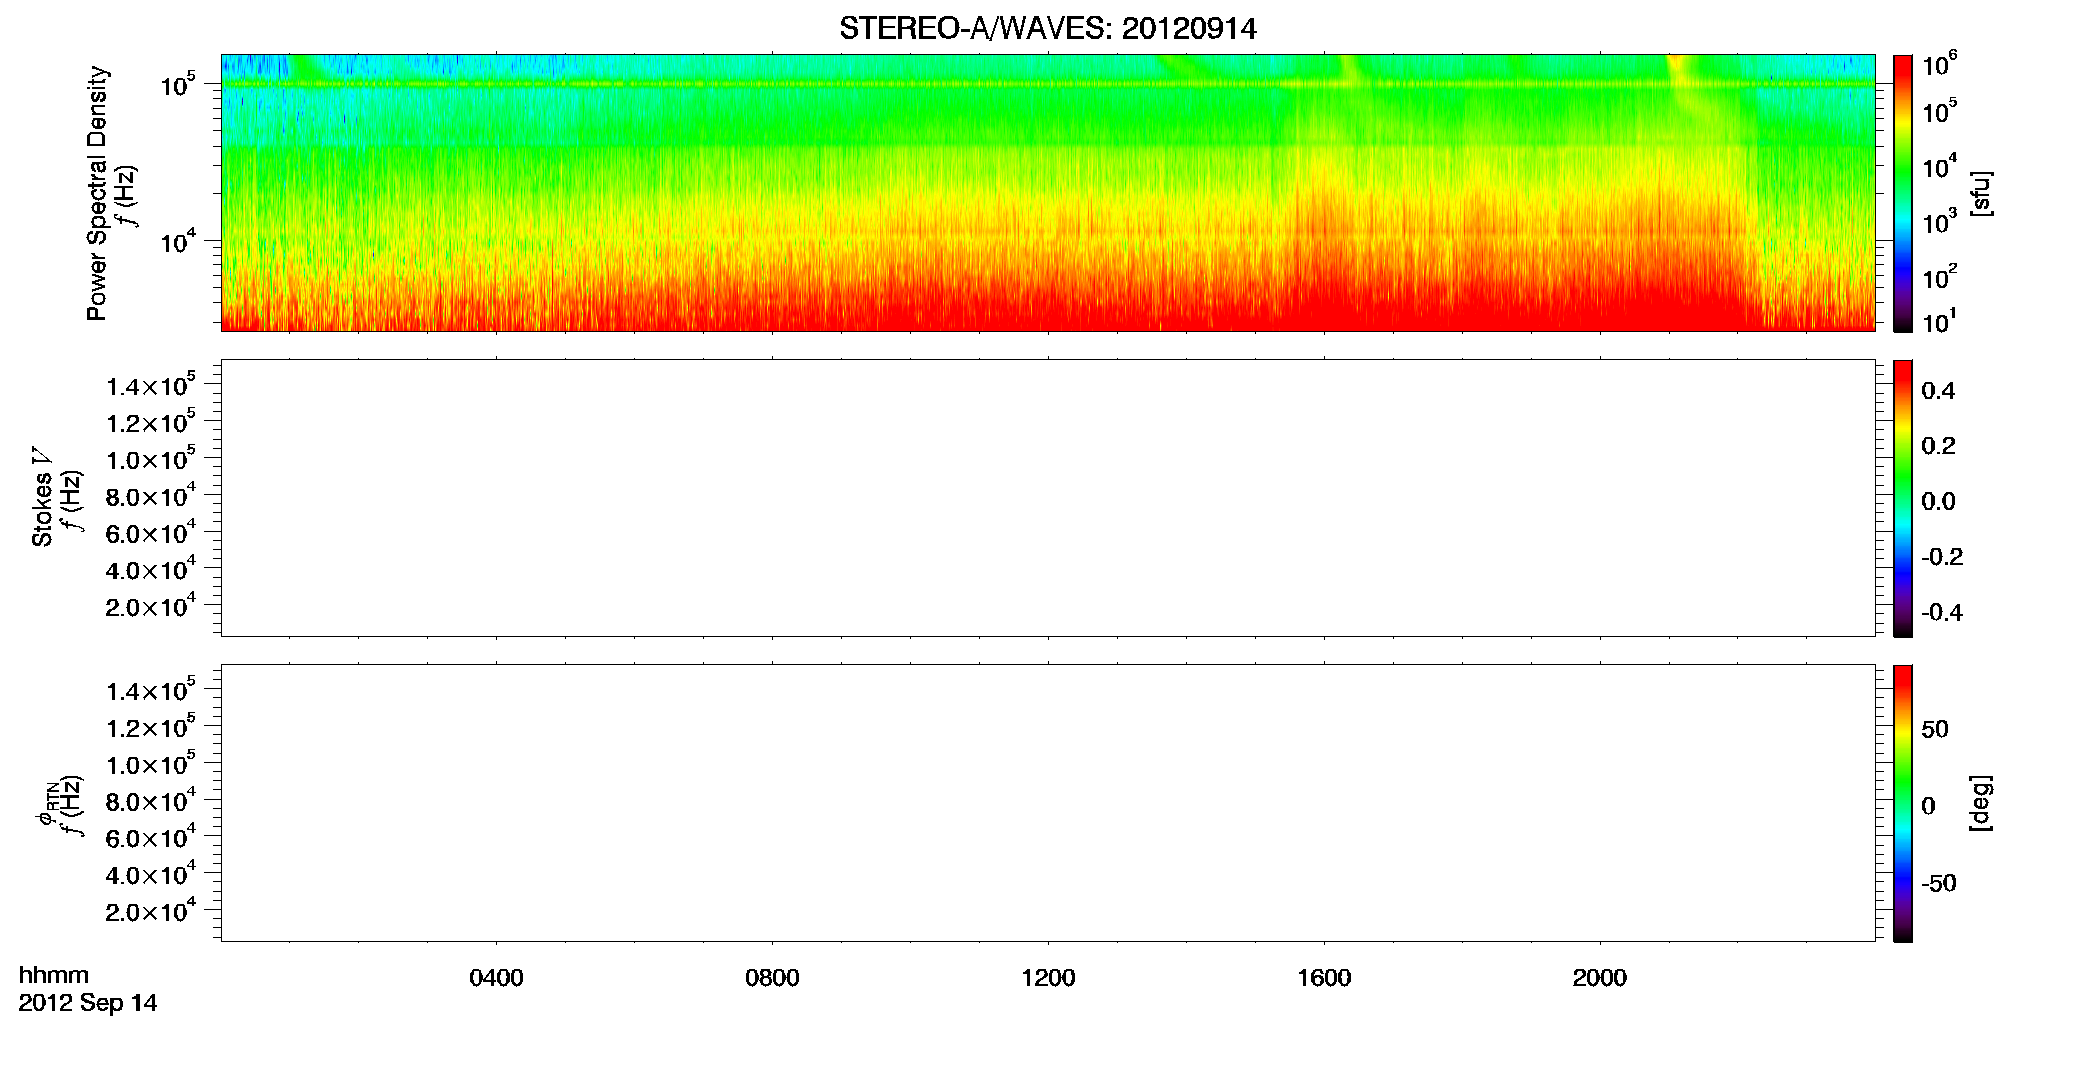
Task: Click the 6.0×10^4 phi panel frequency label
Action: pyautogui.click(x=151, y=836)
